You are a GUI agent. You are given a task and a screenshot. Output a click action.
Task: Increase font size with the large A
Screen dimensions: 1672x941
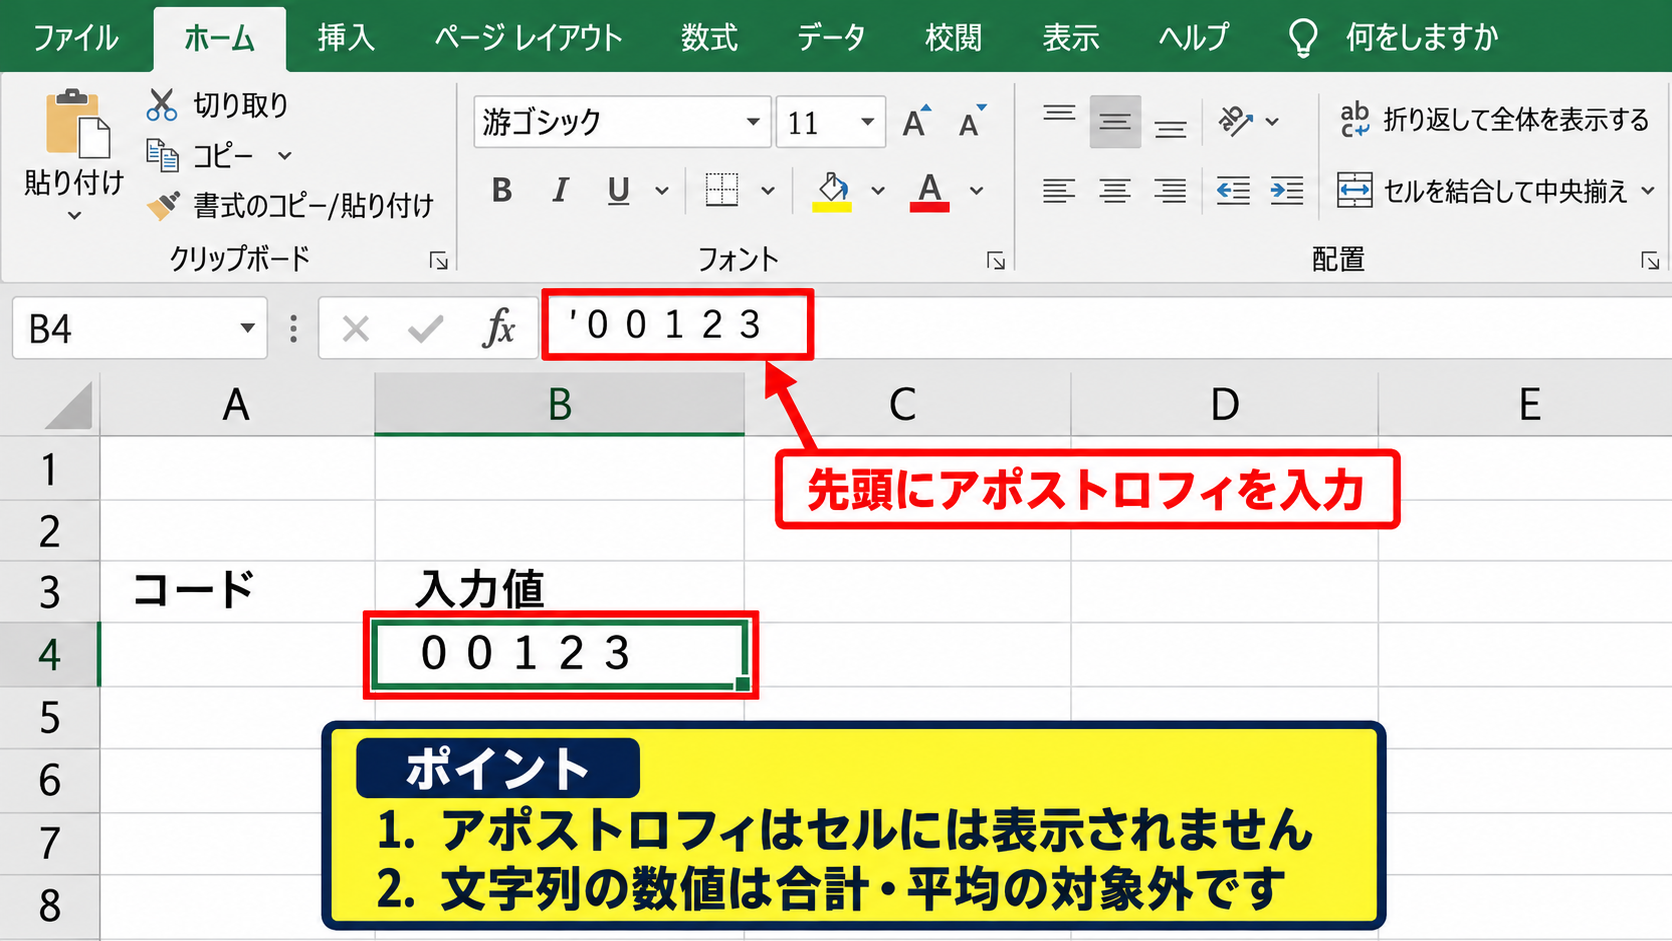pyautogui.click(x=916, y=122)
